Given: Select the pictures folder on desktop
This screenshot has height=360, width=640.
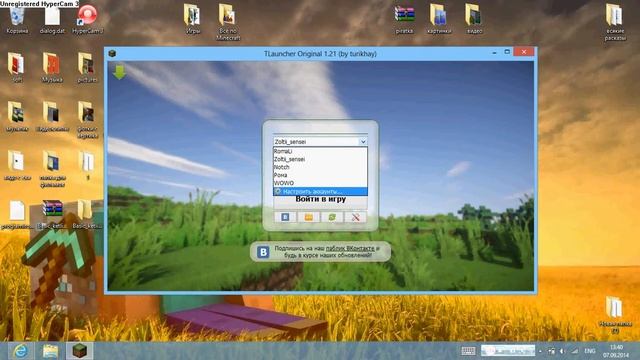Looking at the screenshot, I should [x=87, y=68].
